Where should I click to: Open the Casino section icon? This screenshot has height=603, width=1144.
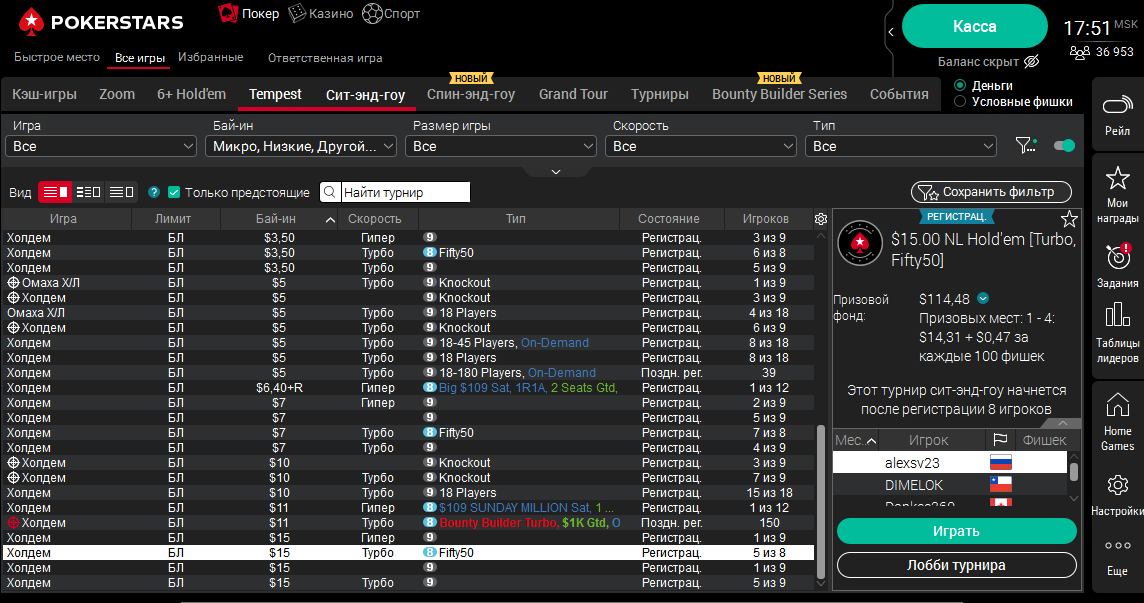coord(297,13)
